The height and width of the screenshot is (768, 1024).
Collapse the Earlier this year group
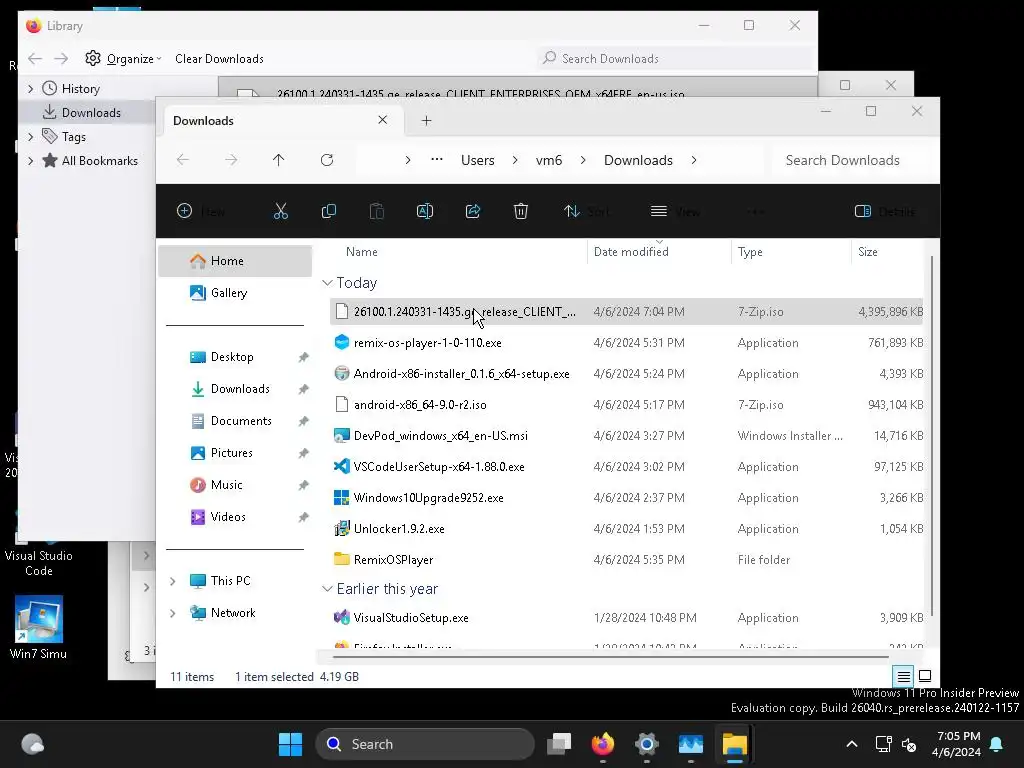click(327, 589)
